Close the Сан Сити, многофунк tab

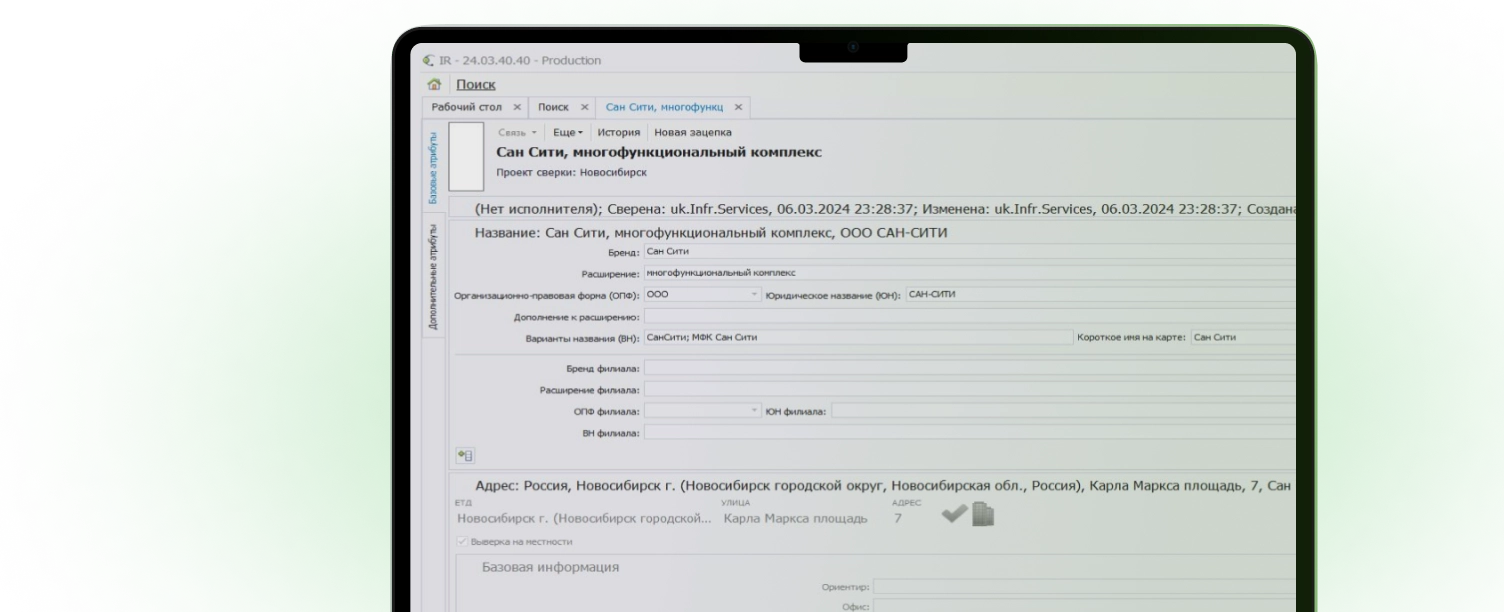coord(738,107)
